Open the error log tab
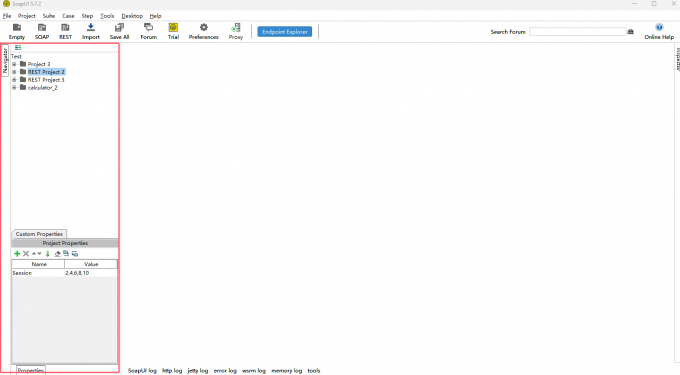Viewport: 680px width, 375px height. click(x=225, y=371)
